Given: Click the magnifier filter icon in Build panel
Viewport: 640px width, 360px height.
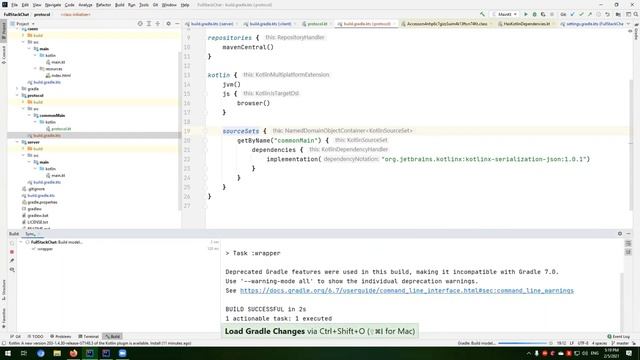Looking at the screenshot, I should coord(12,269).
